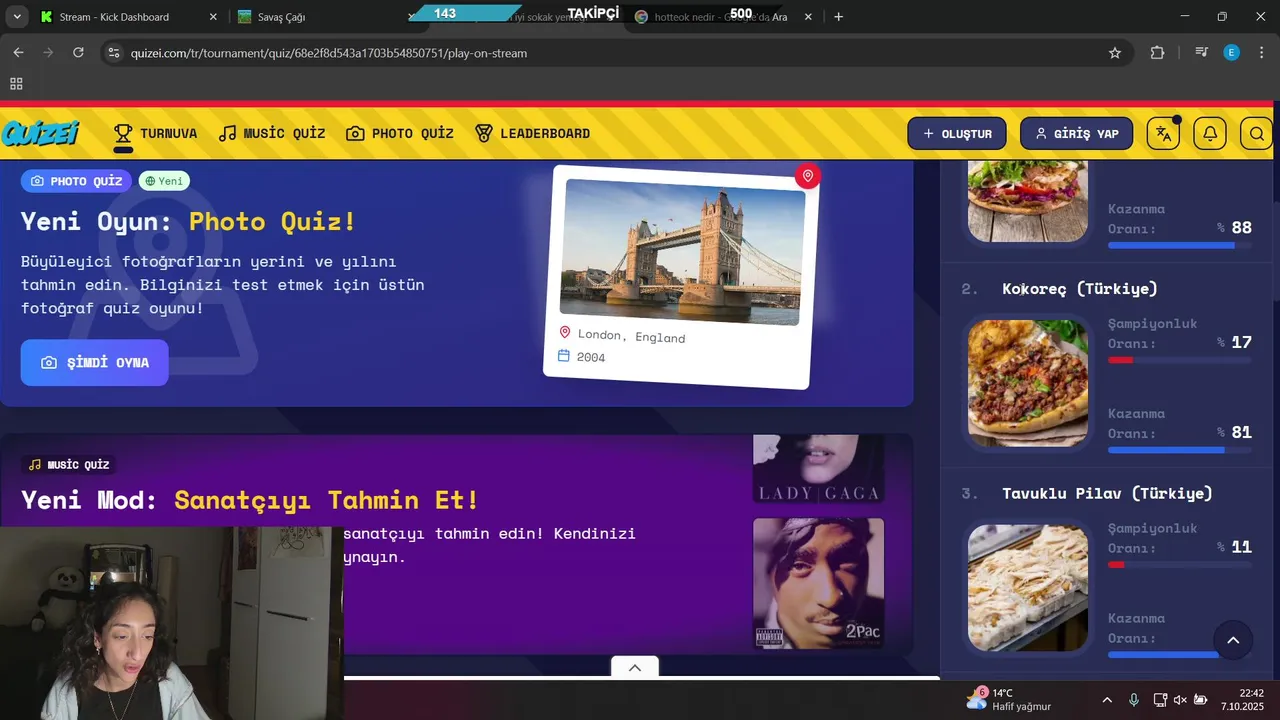The height and width of the screenshot is (720, 1280).
Task: Click the display cast icon in system tray
Action: click(x=1160, y=700)
